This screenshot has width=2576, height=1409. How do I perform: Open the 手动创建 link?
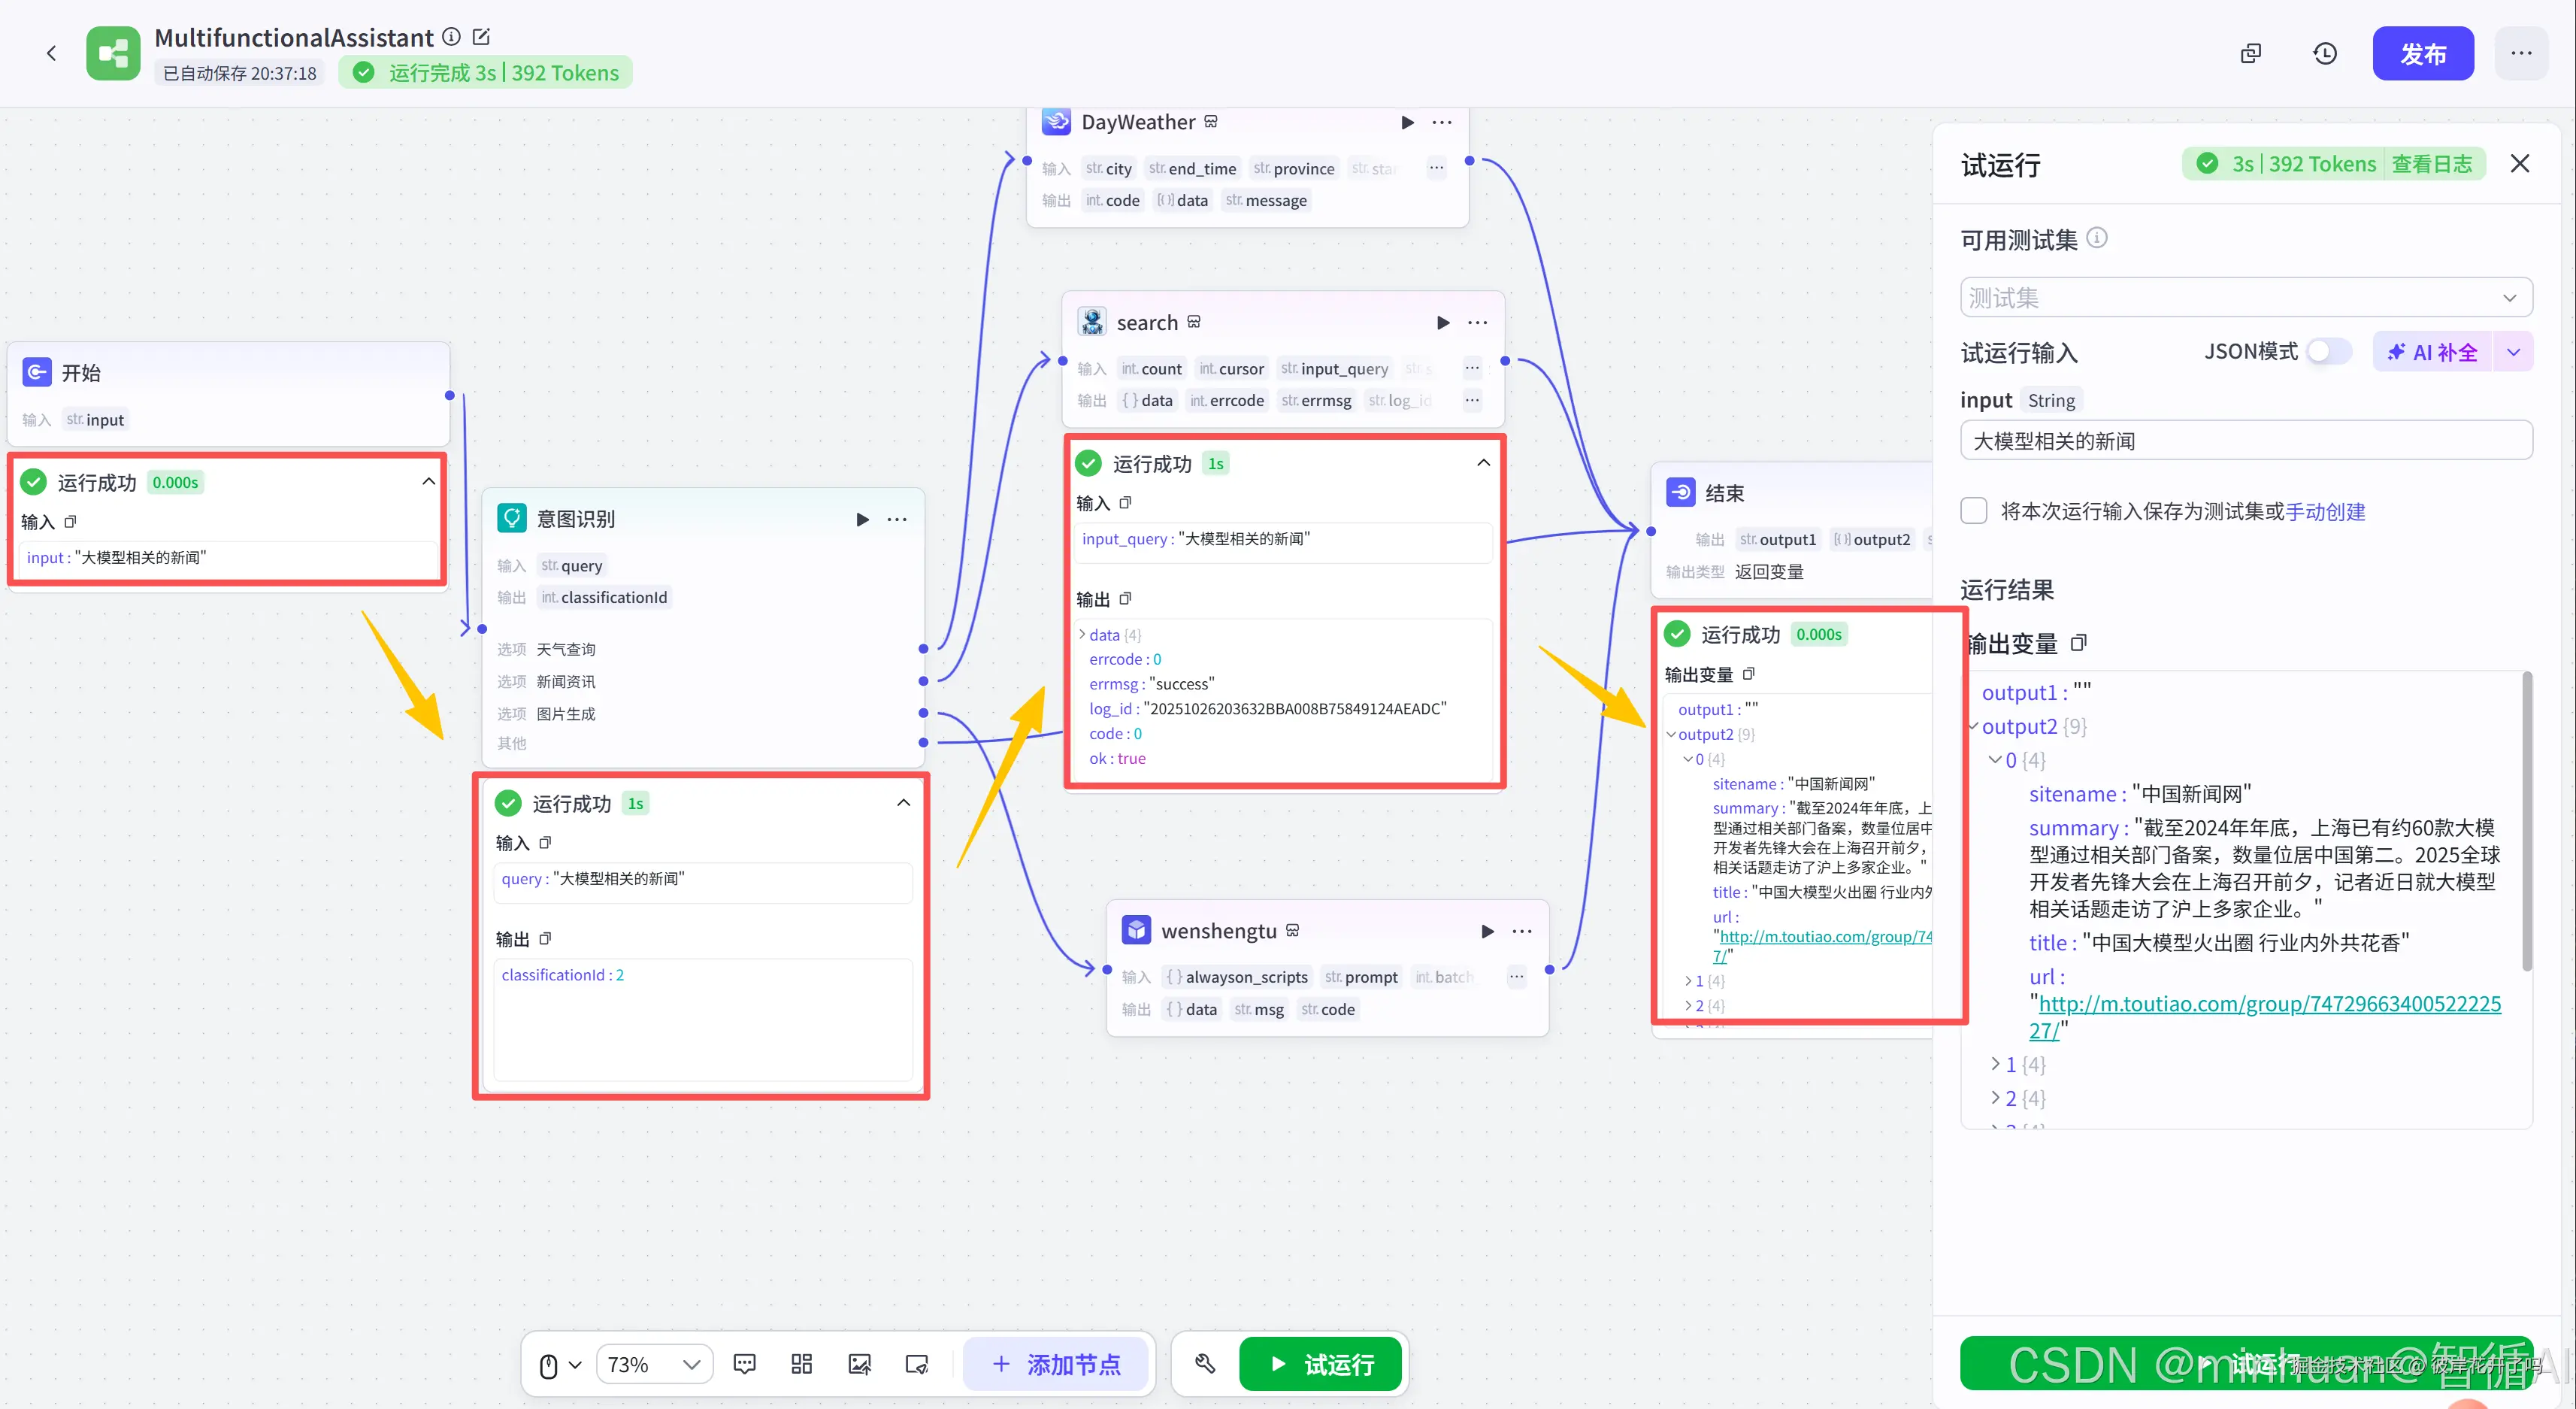tap(2325, 511)
